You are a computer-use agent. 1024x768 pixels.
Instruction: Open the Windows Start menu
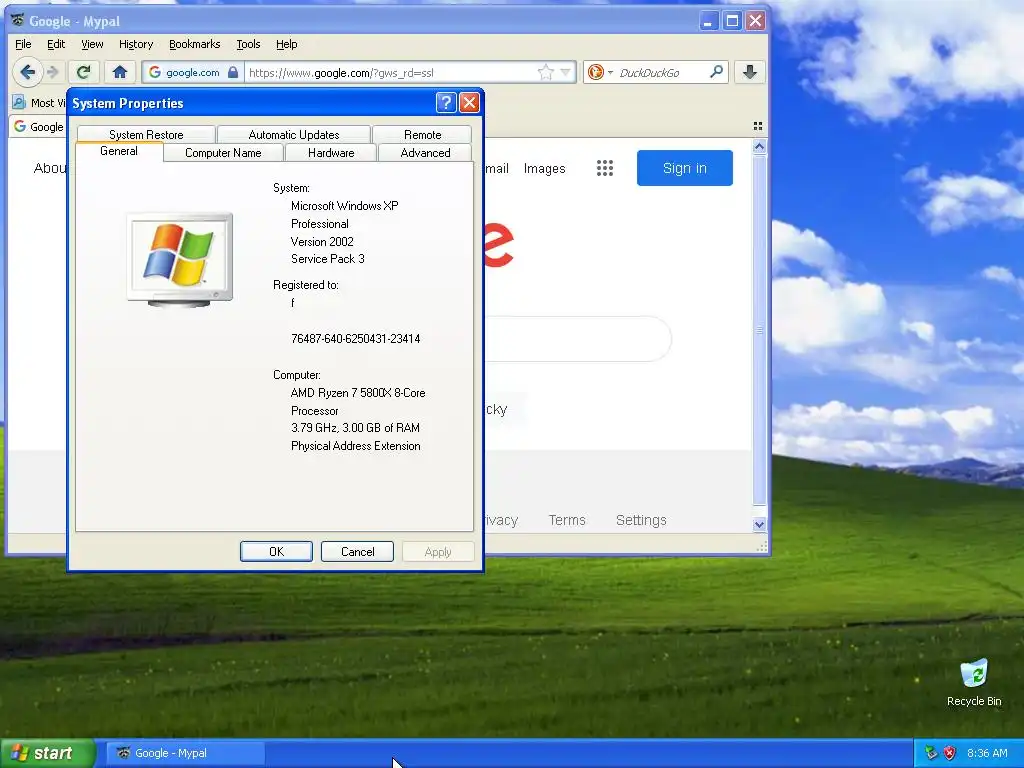tap(47, 753)
